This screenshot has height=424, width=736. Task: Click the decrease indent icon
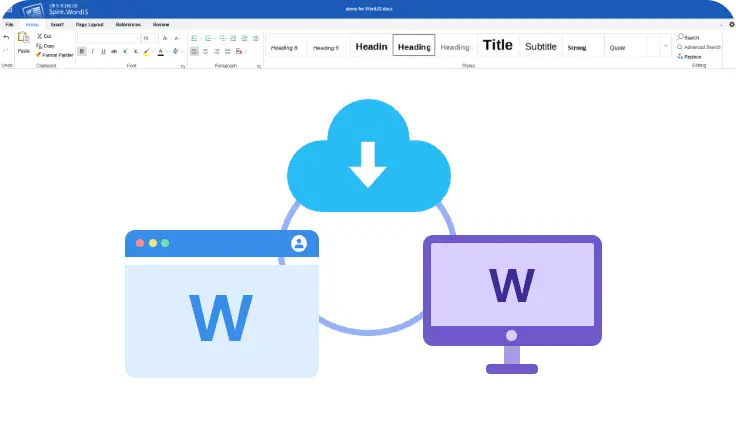pos(233,38)
